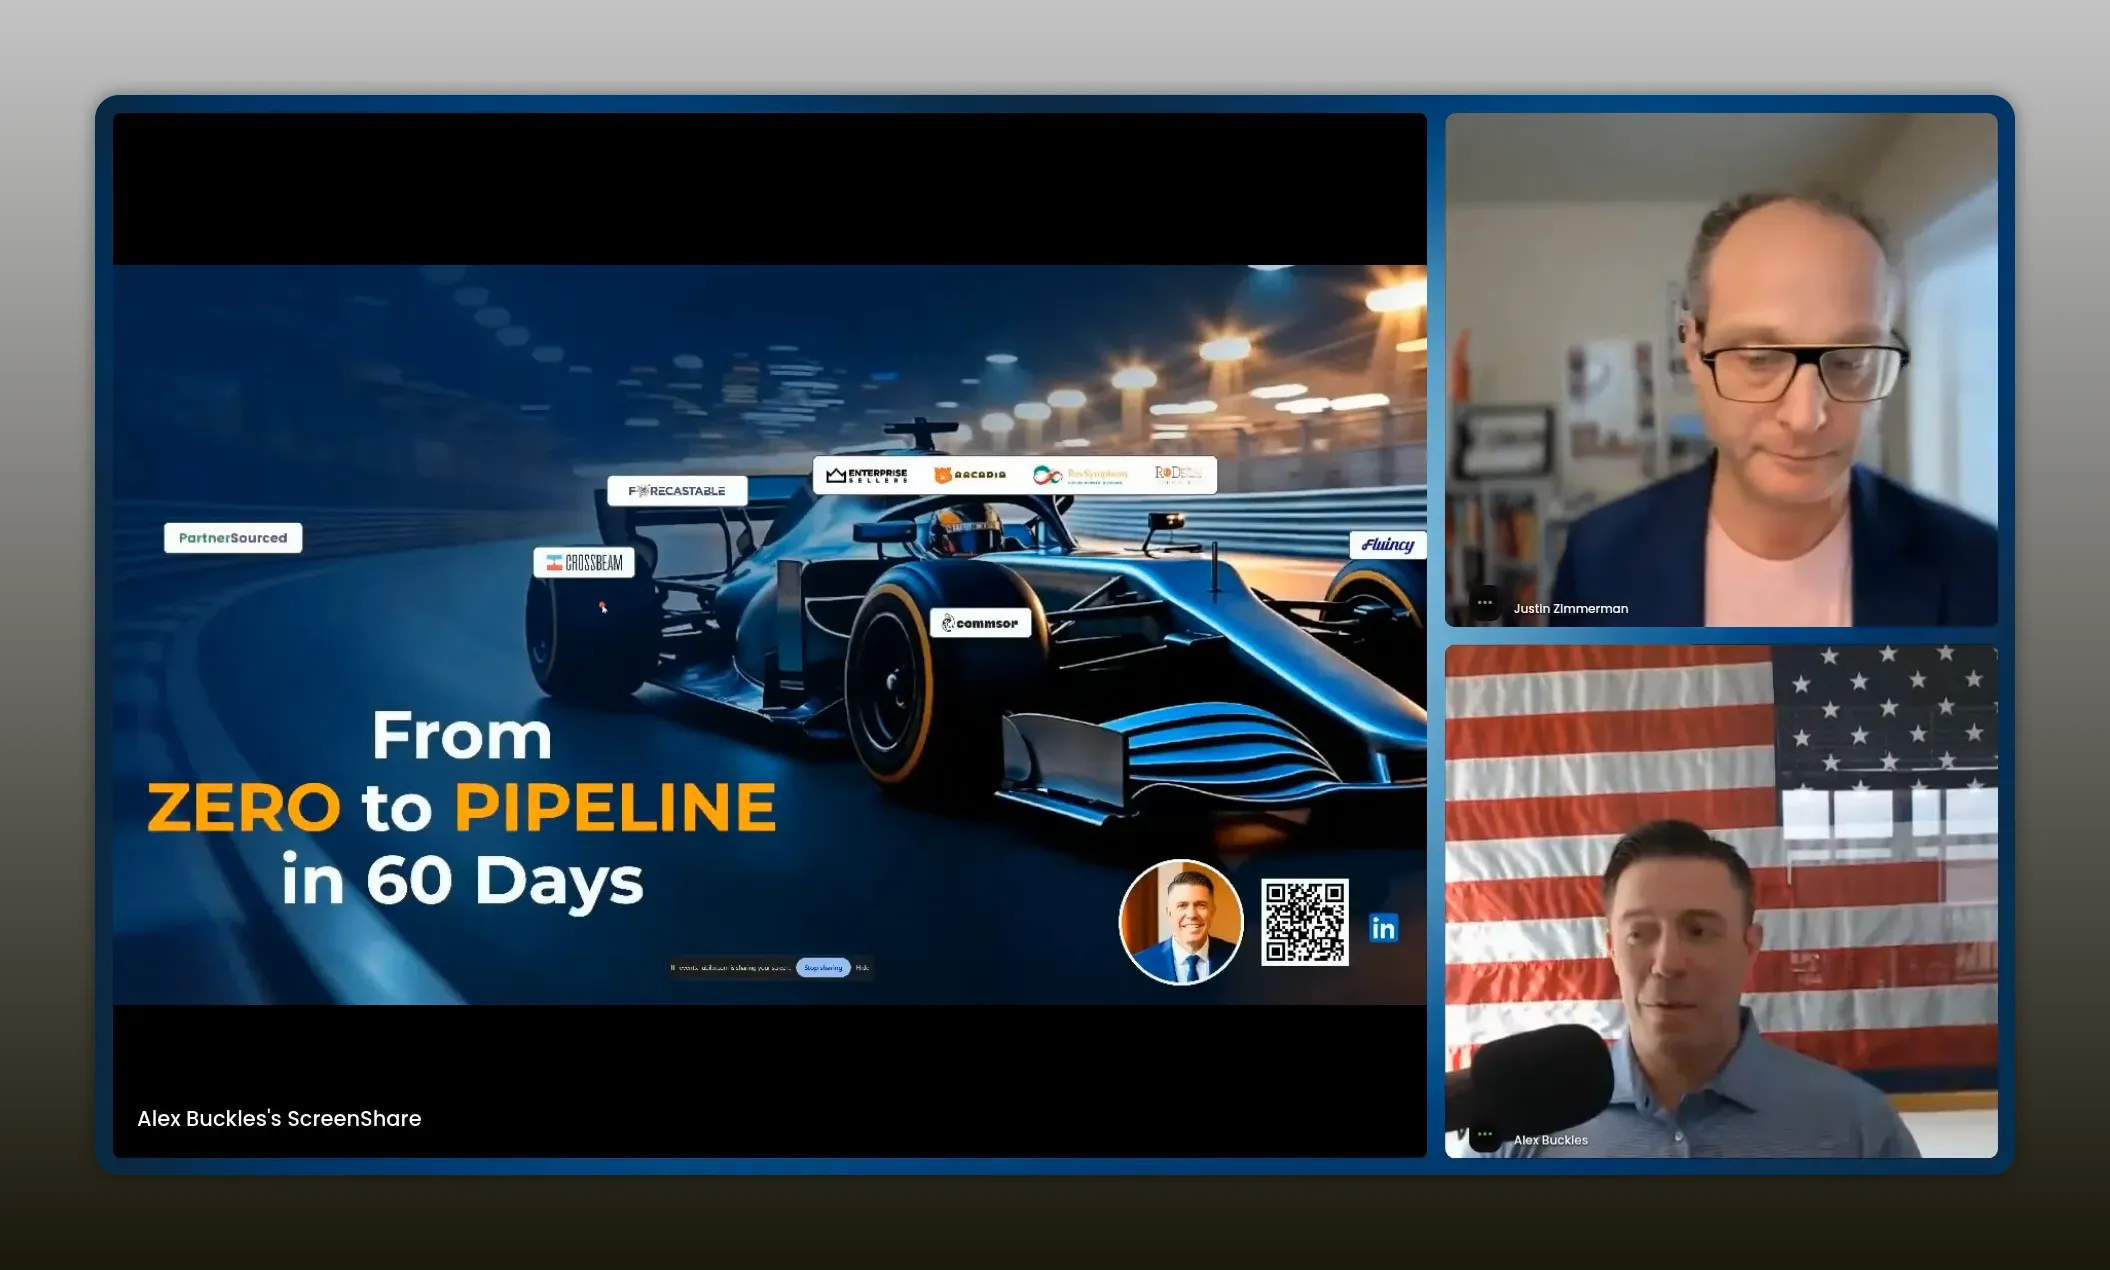The height and width of the screenshot is (1270, 2110).
Task: Click the LinkedIn icon on the slide
Action: coord(1383,929)
